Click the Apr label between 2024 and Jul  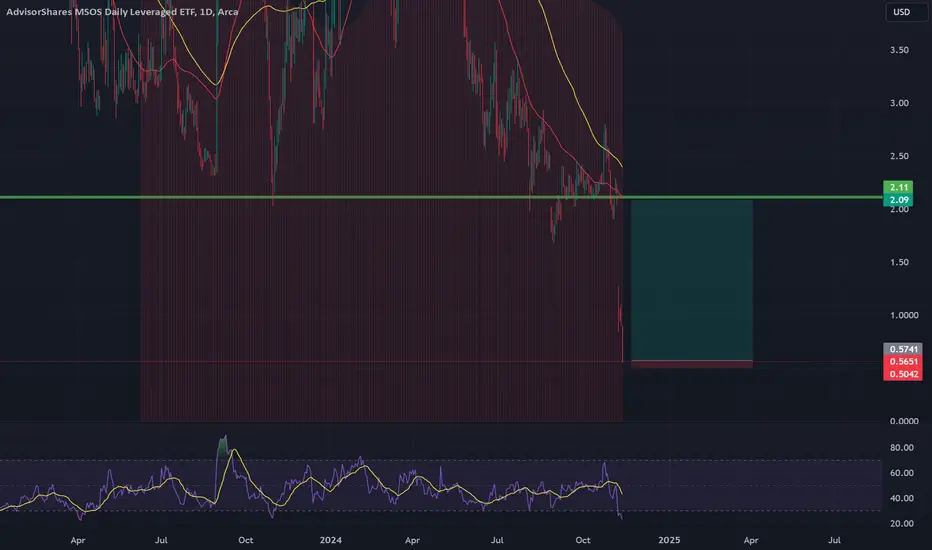pos(412,540)
